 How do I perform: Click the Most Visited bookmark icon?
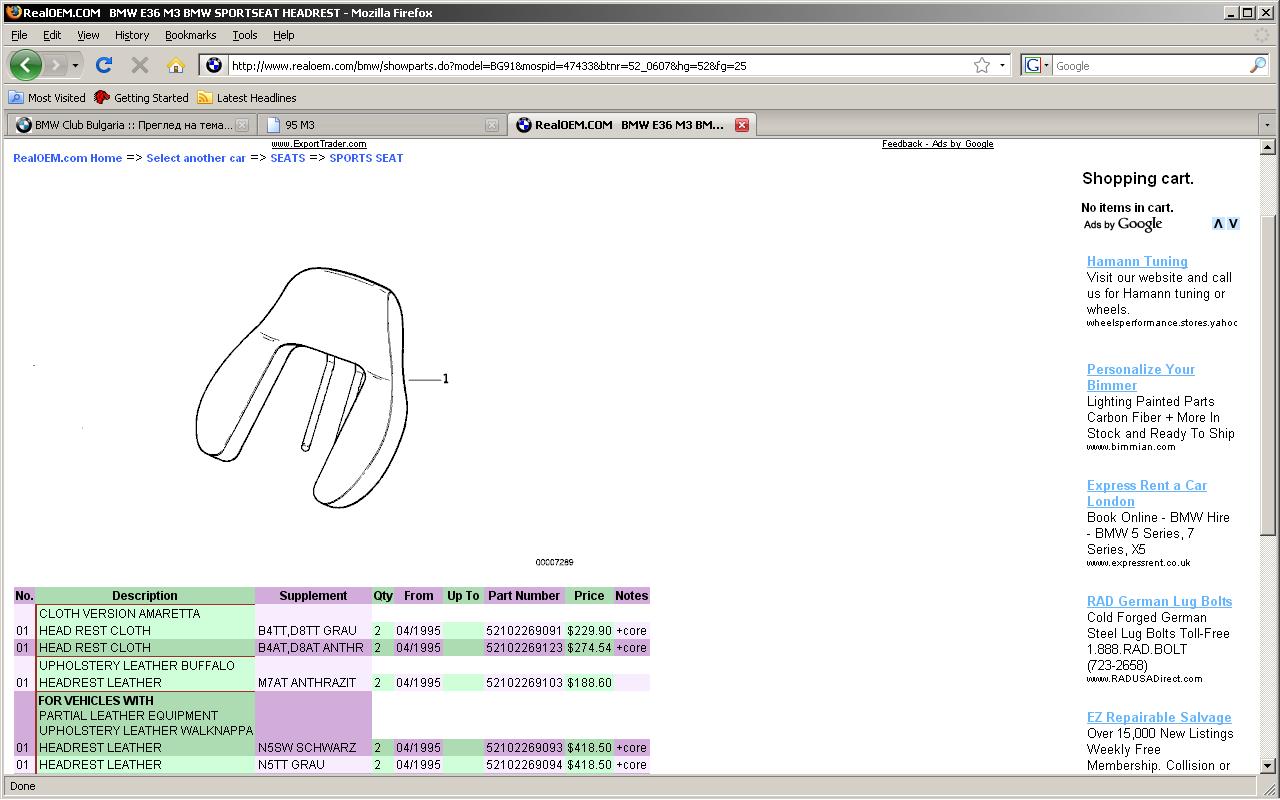pos(16,98)
